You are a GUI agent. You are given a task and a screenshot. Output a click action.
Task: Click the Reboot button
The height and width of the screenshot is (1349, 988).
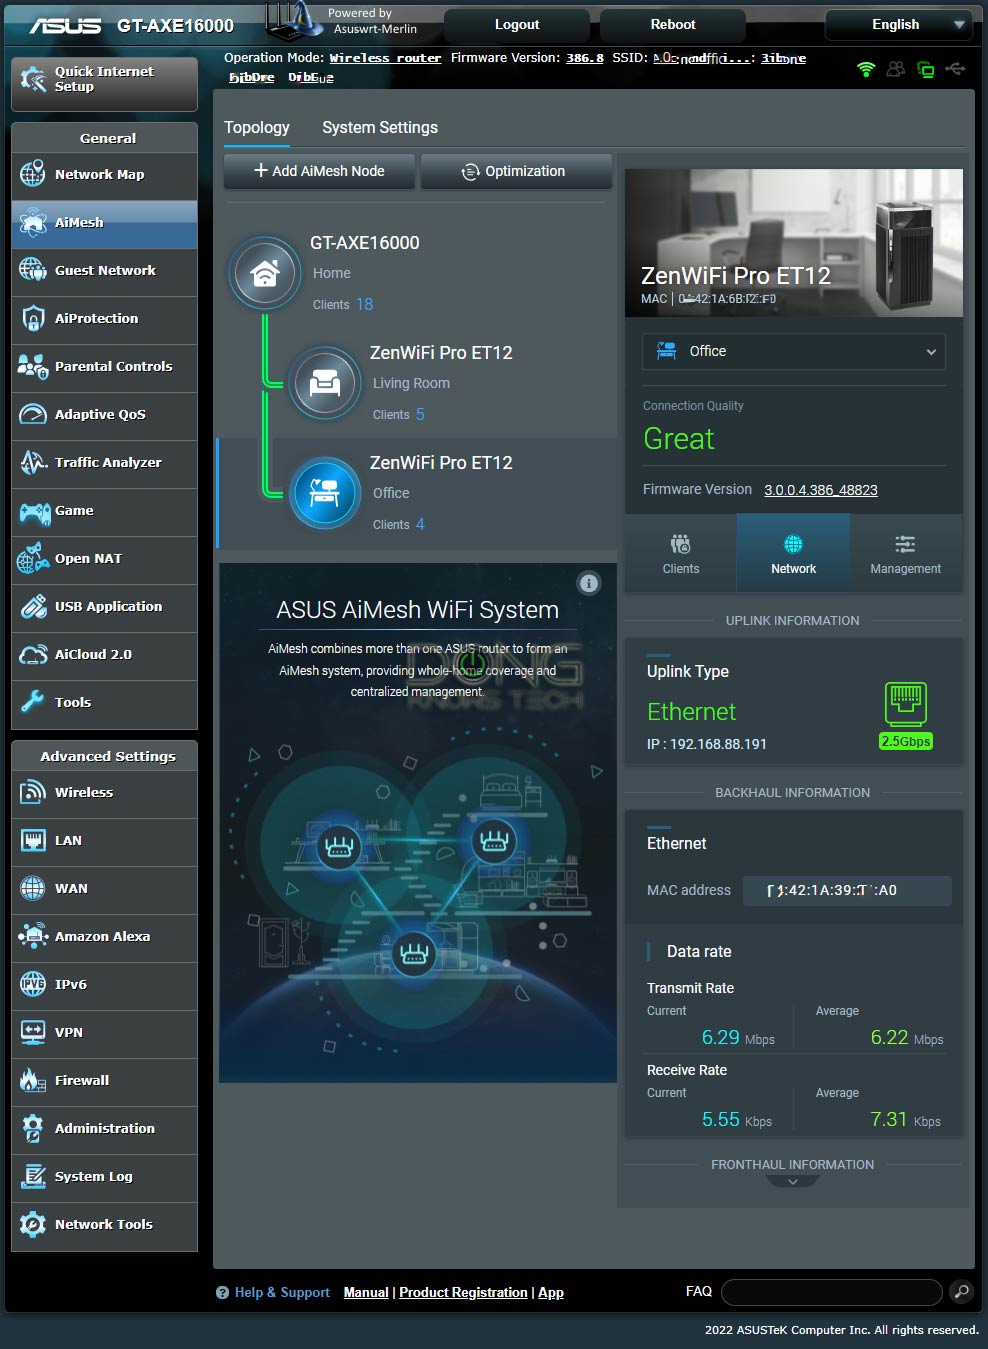[673, 25]
